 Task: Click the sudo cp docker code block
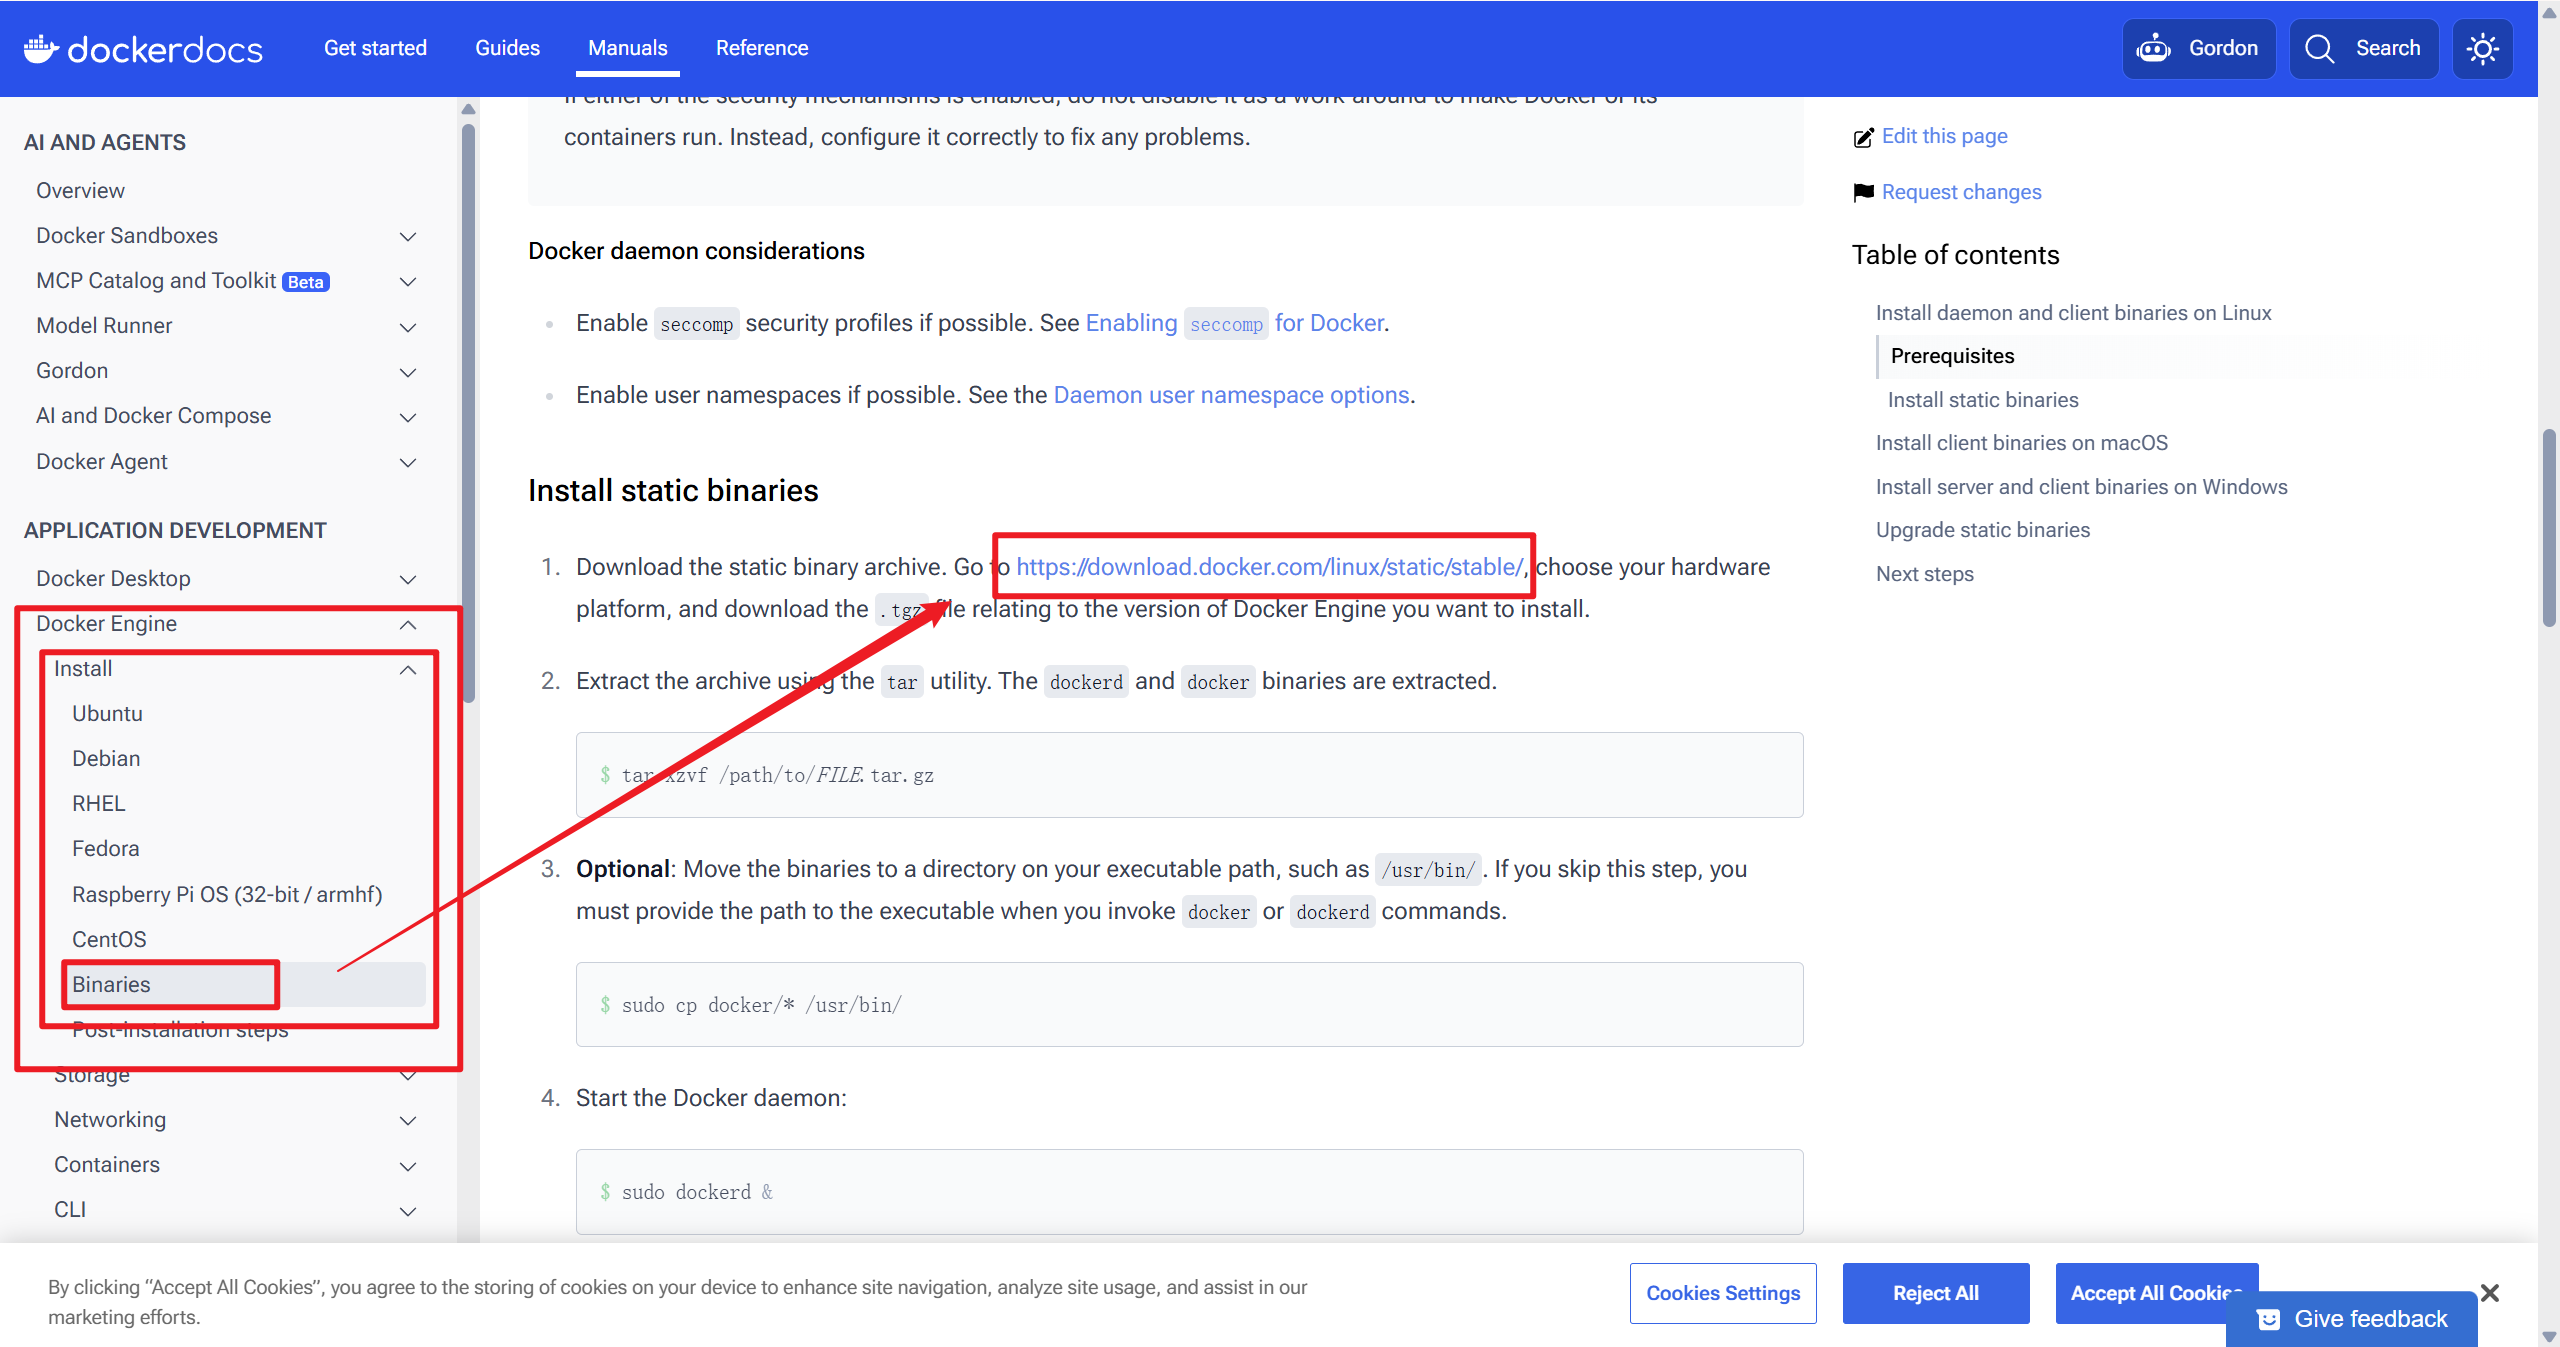1189,1005
